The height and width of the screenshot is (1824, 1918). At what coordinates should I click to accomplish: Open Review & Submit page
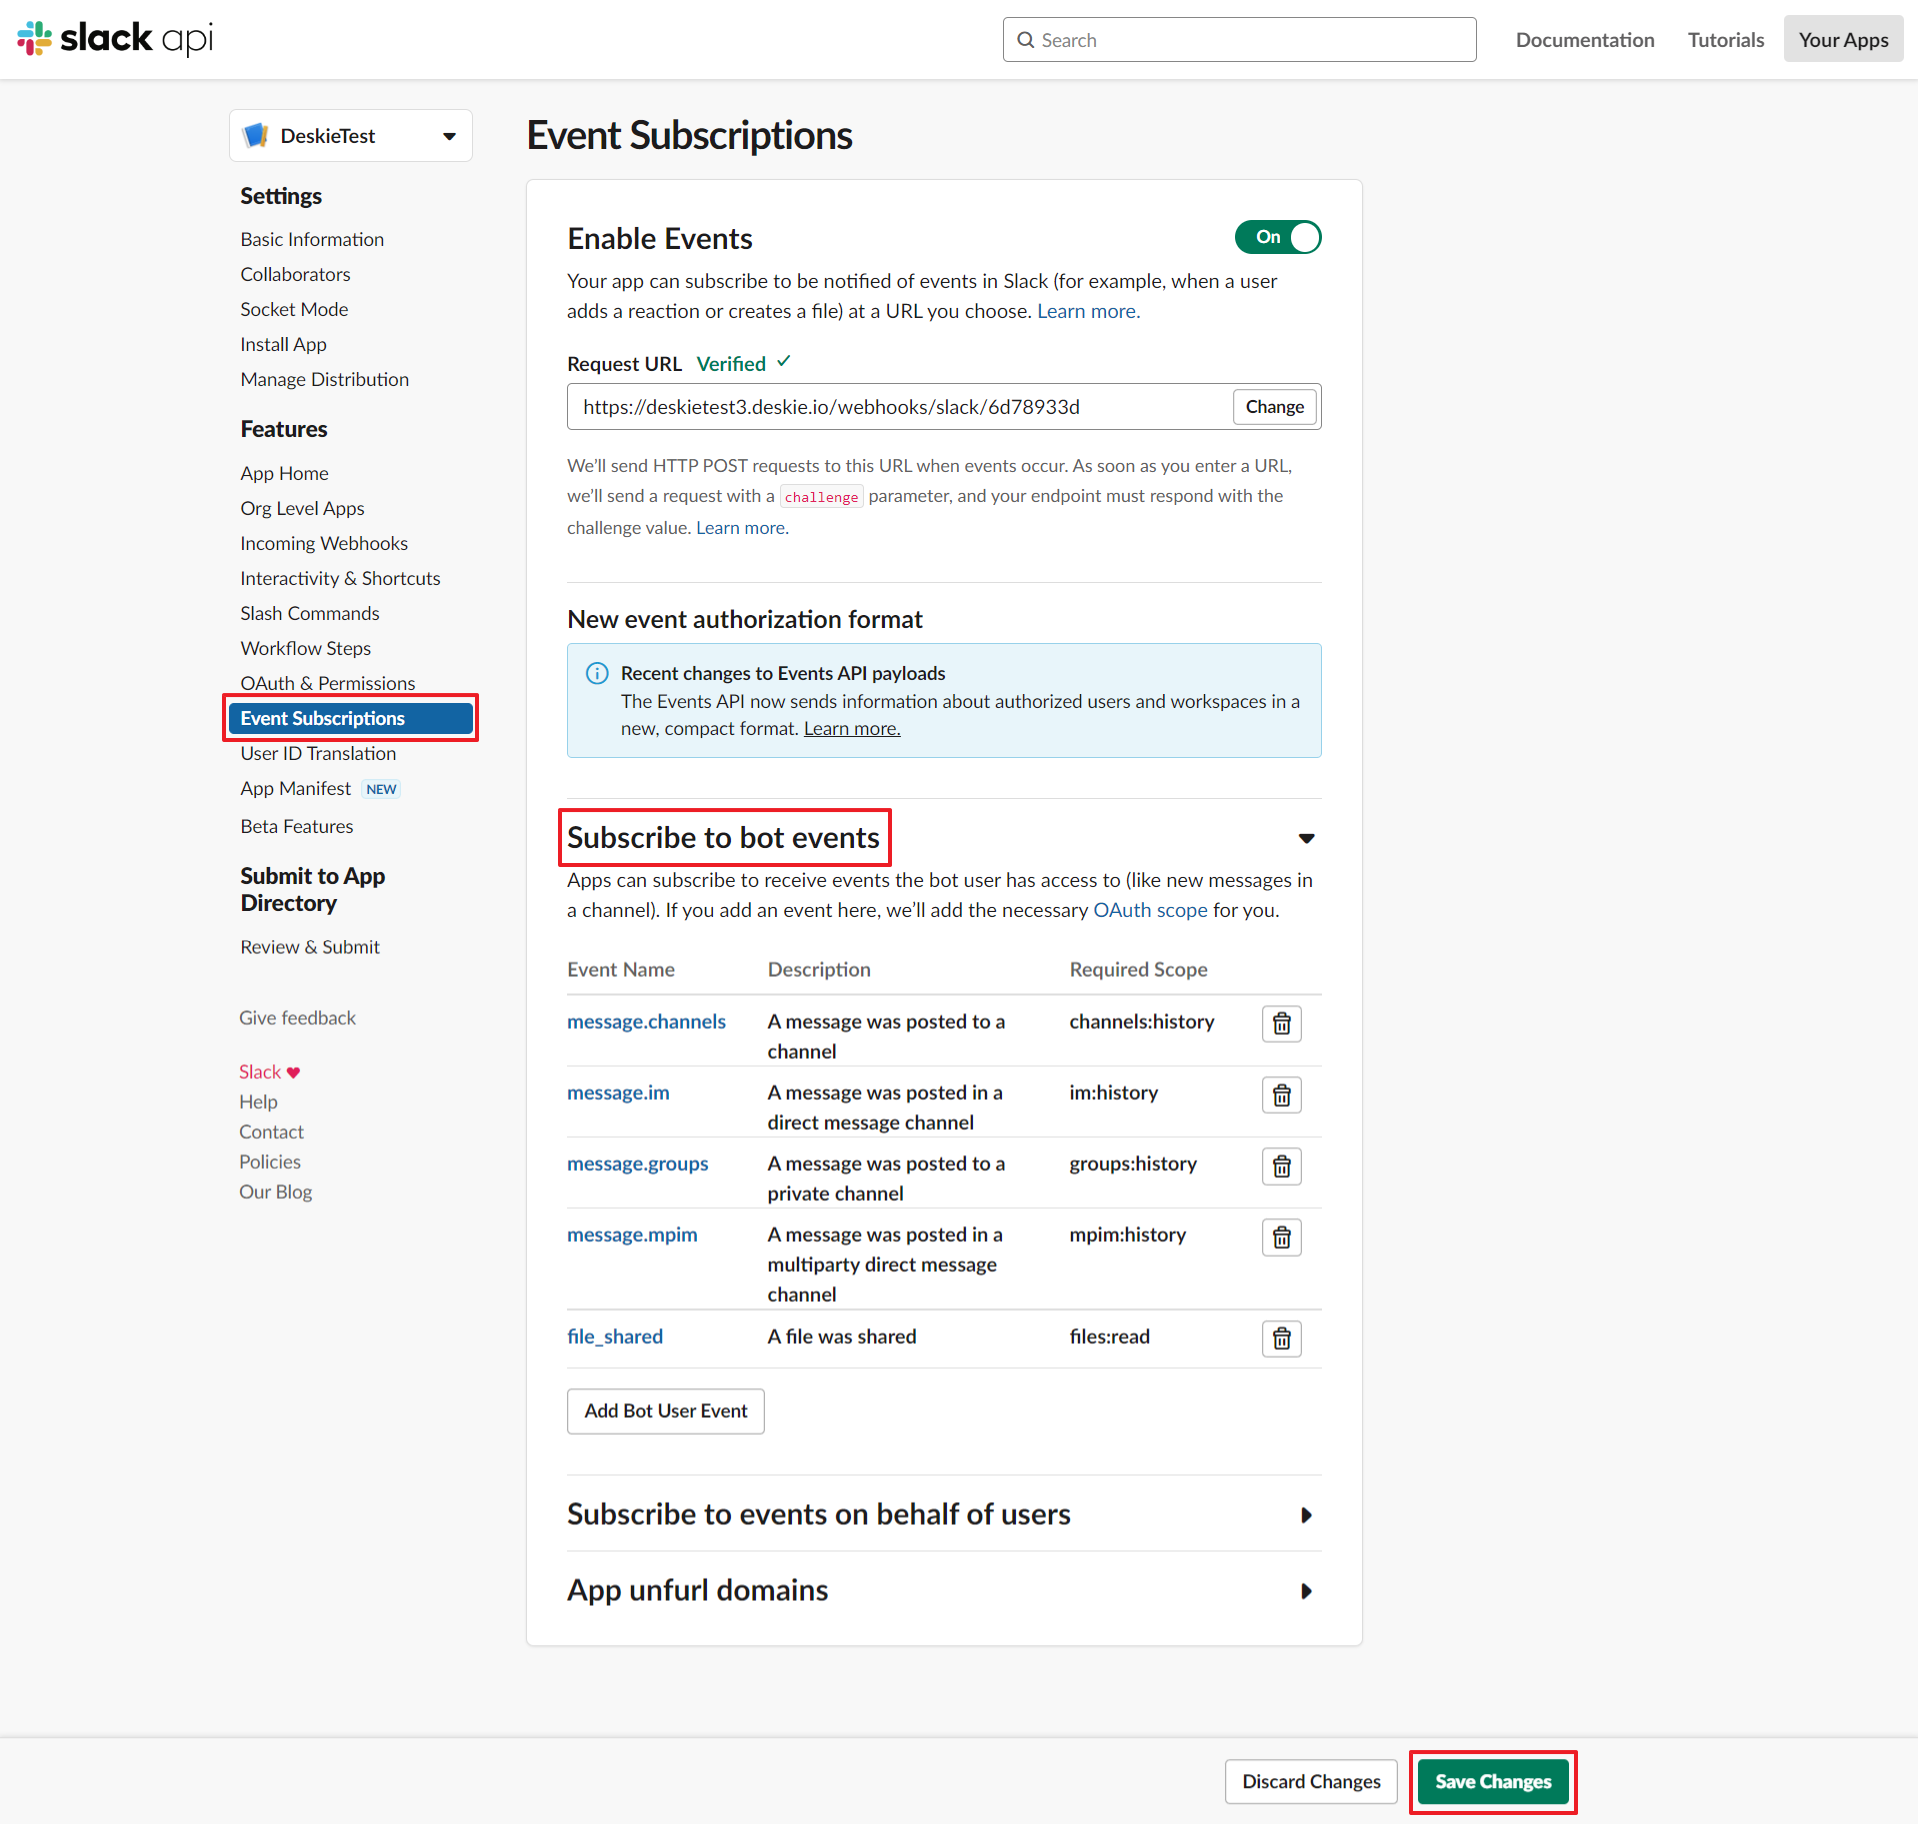click(310, 947)
